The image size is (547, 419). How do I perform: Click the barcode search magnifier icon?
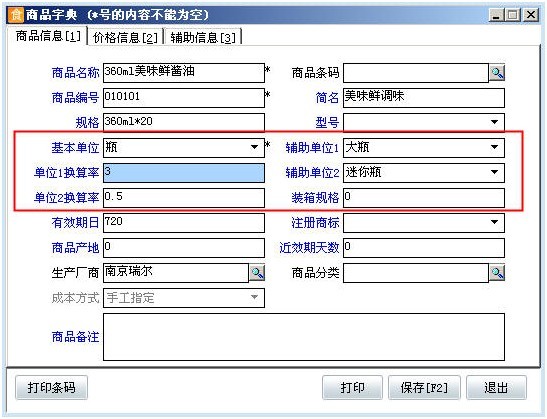pyautogui.click(x=497, y=73)
